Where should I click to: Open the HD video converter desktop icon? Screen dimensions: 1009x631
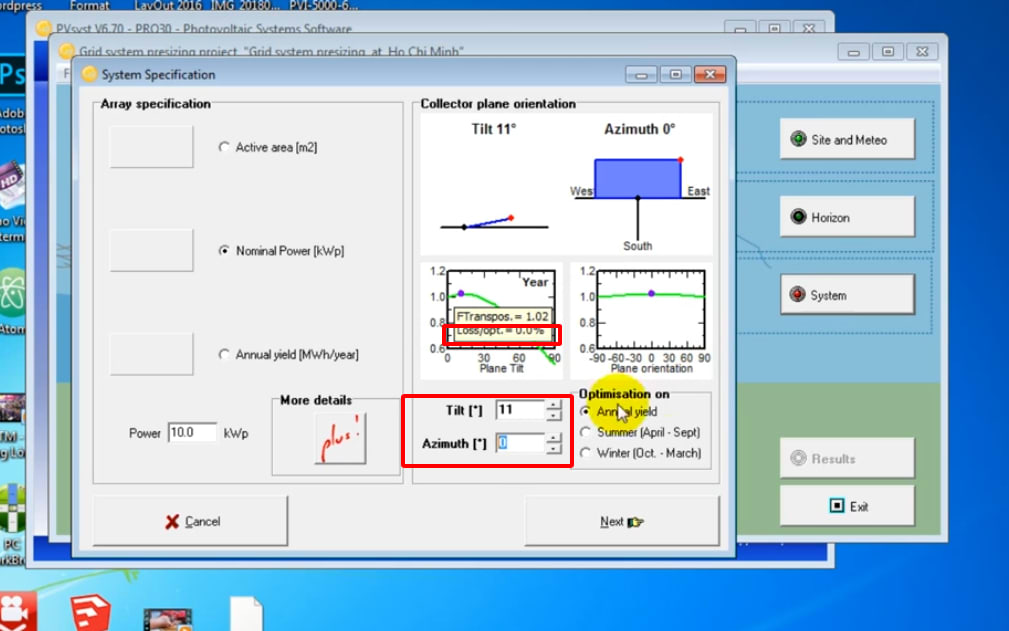(x=12, y=185)
